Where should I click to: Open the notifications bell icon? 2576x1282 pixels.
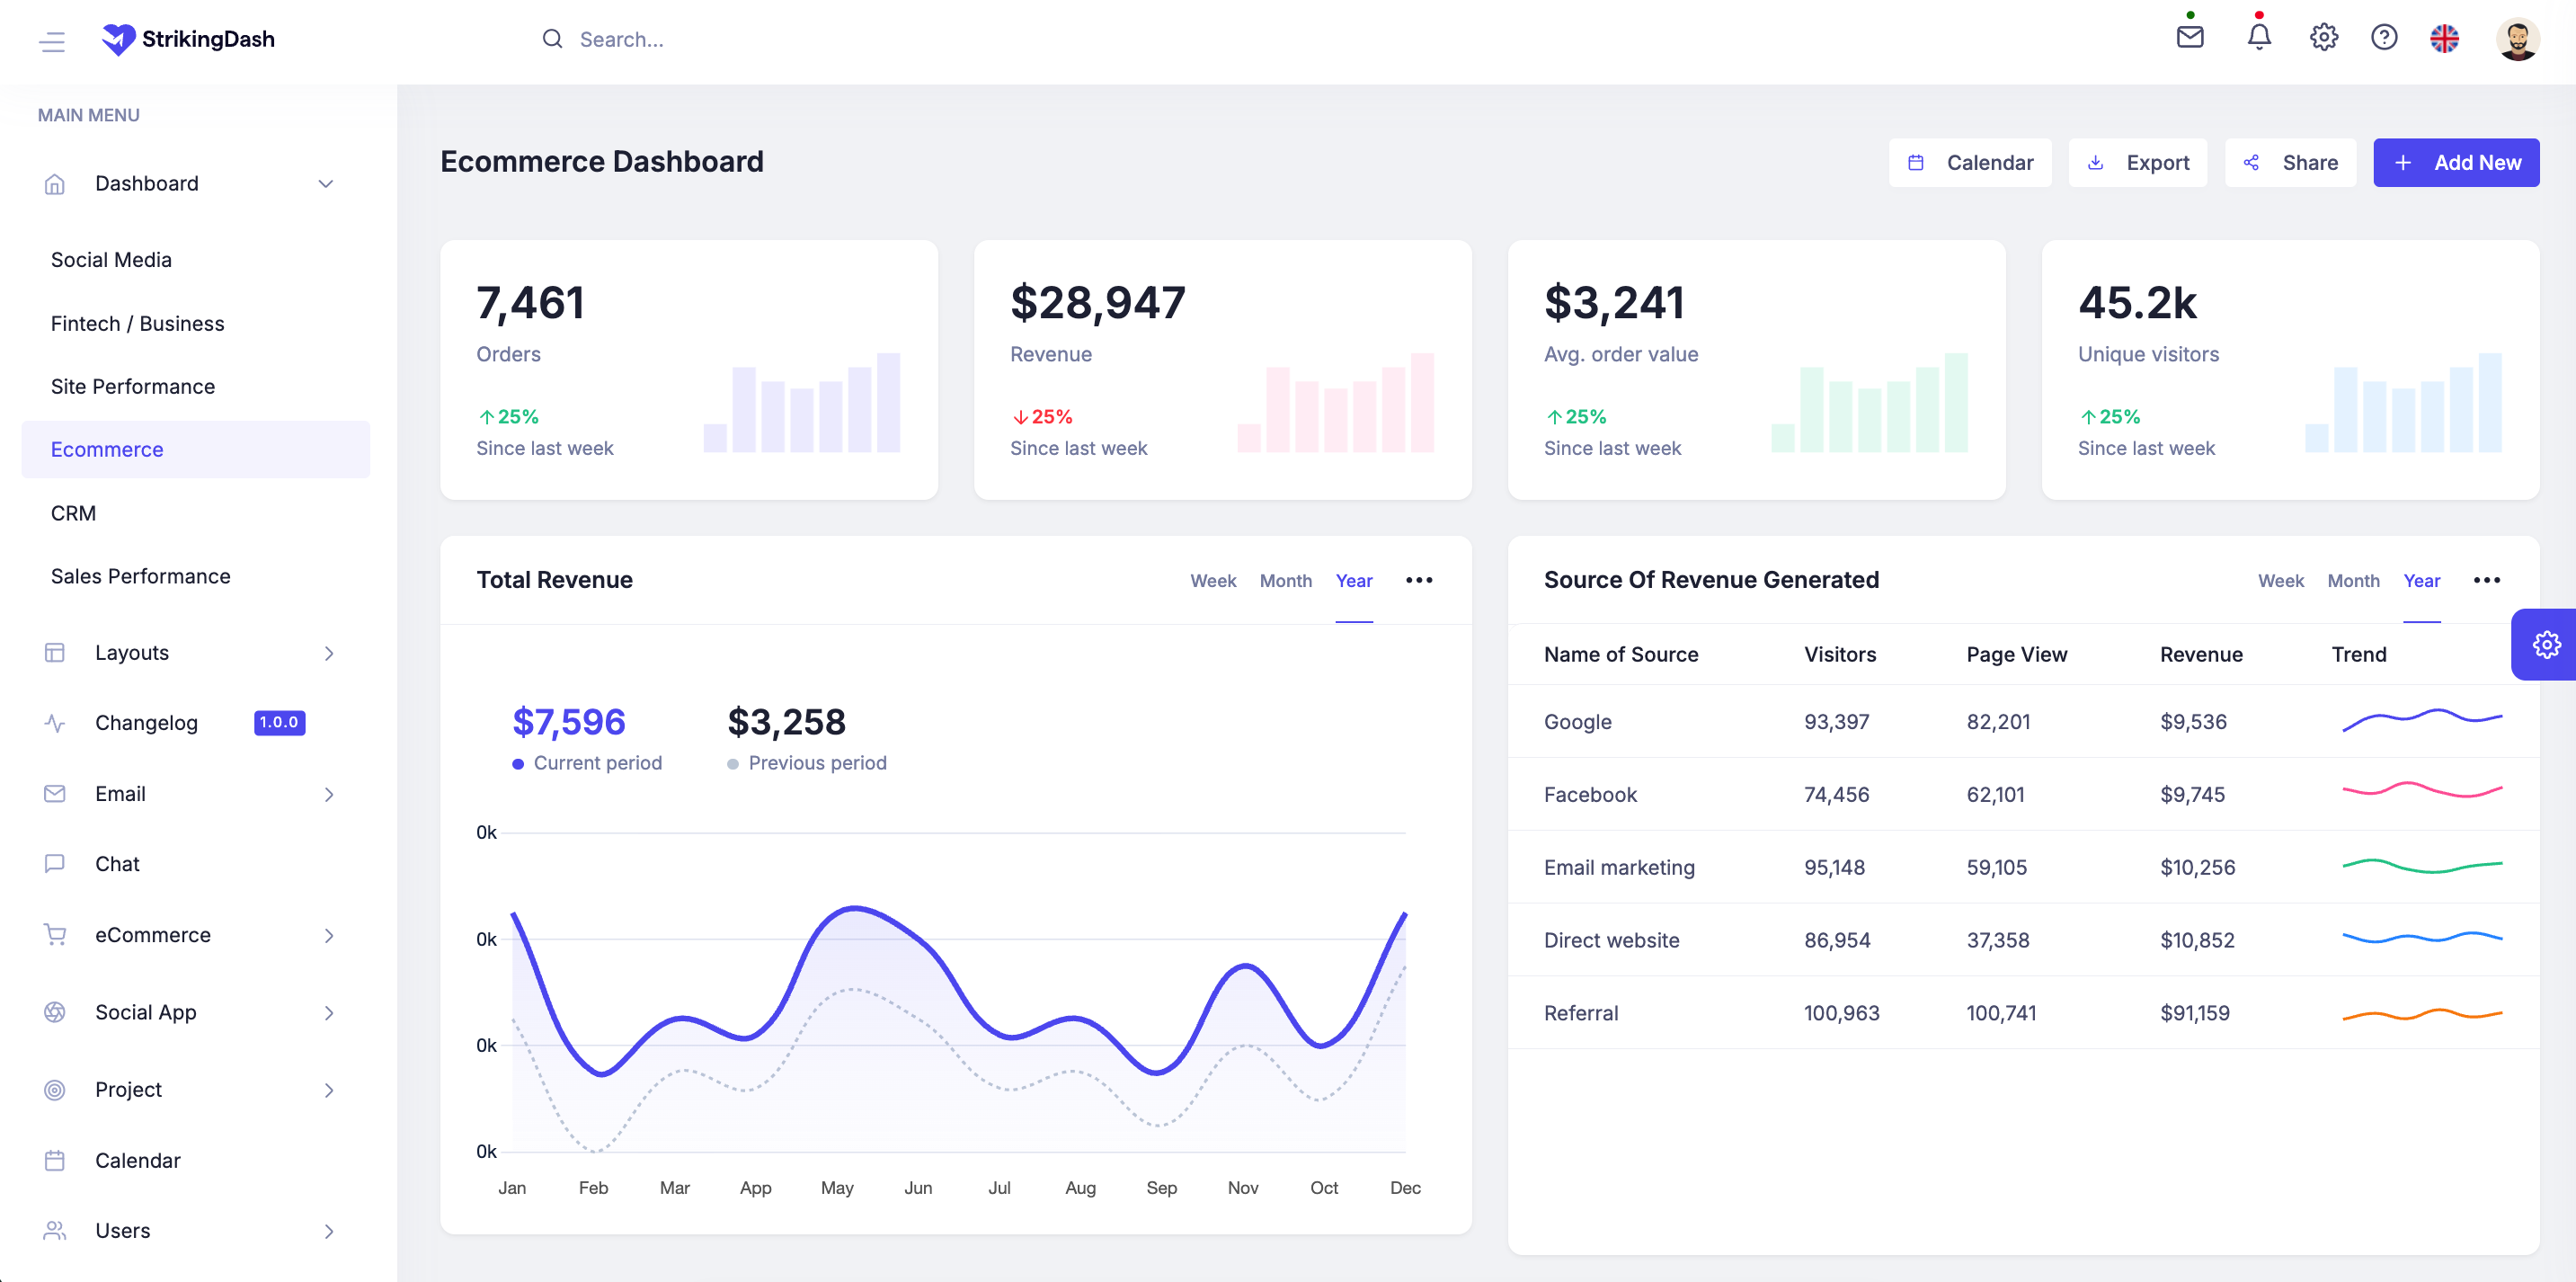2259,37
